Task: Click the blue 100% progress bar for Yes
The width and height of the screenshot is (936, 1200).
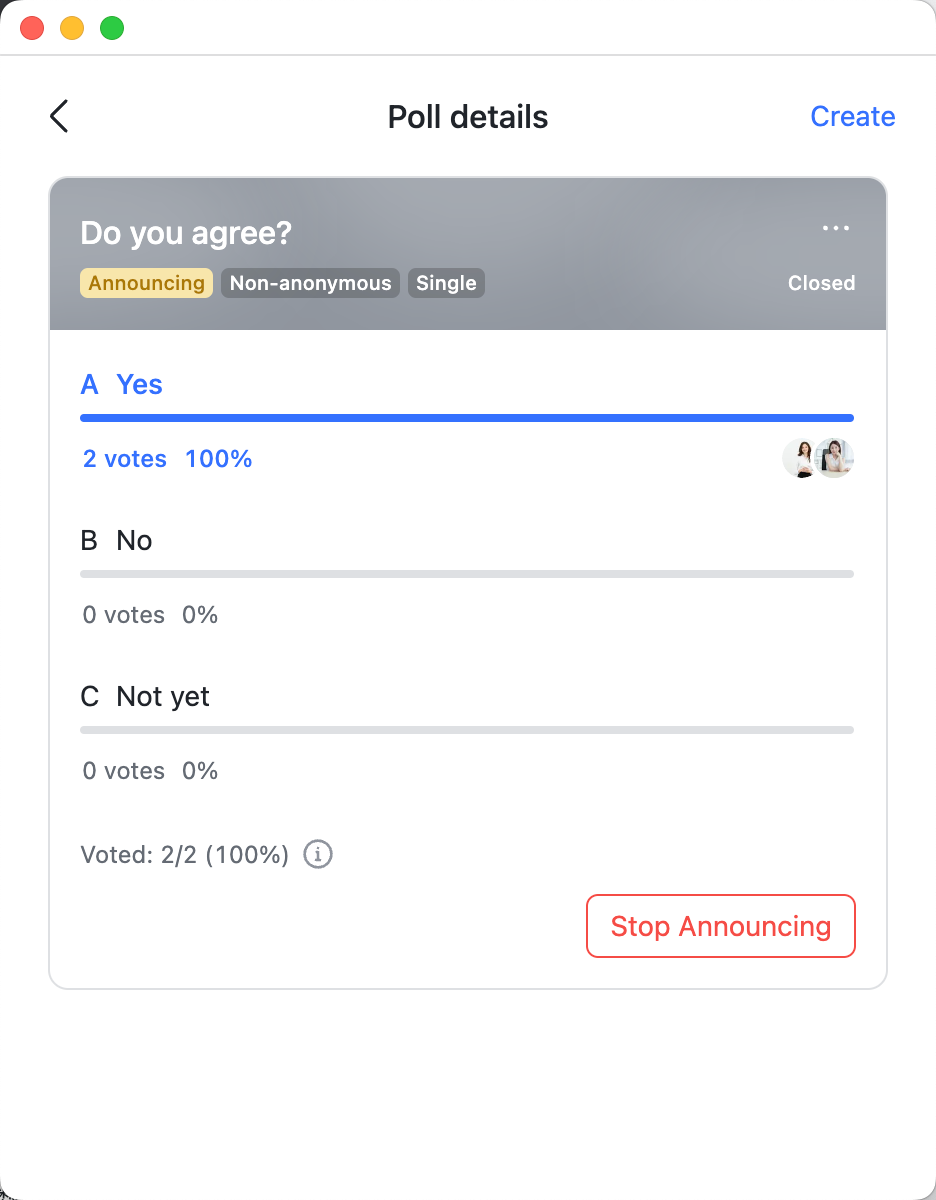Action: (x=467, y=417)
